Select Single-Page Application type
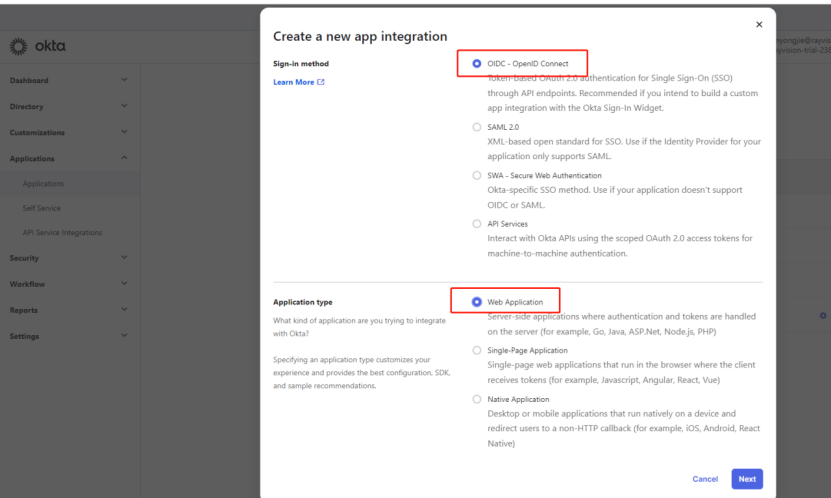831x498 pixels. [x=477, y=350]
